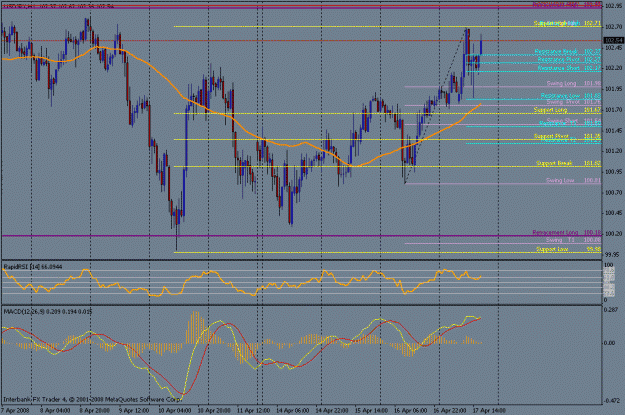Image resolution: width=625 pixels, height=415 pixels.
Task: Click the 16 Apr 06:00 time label
Action: [x=410, y=410]
